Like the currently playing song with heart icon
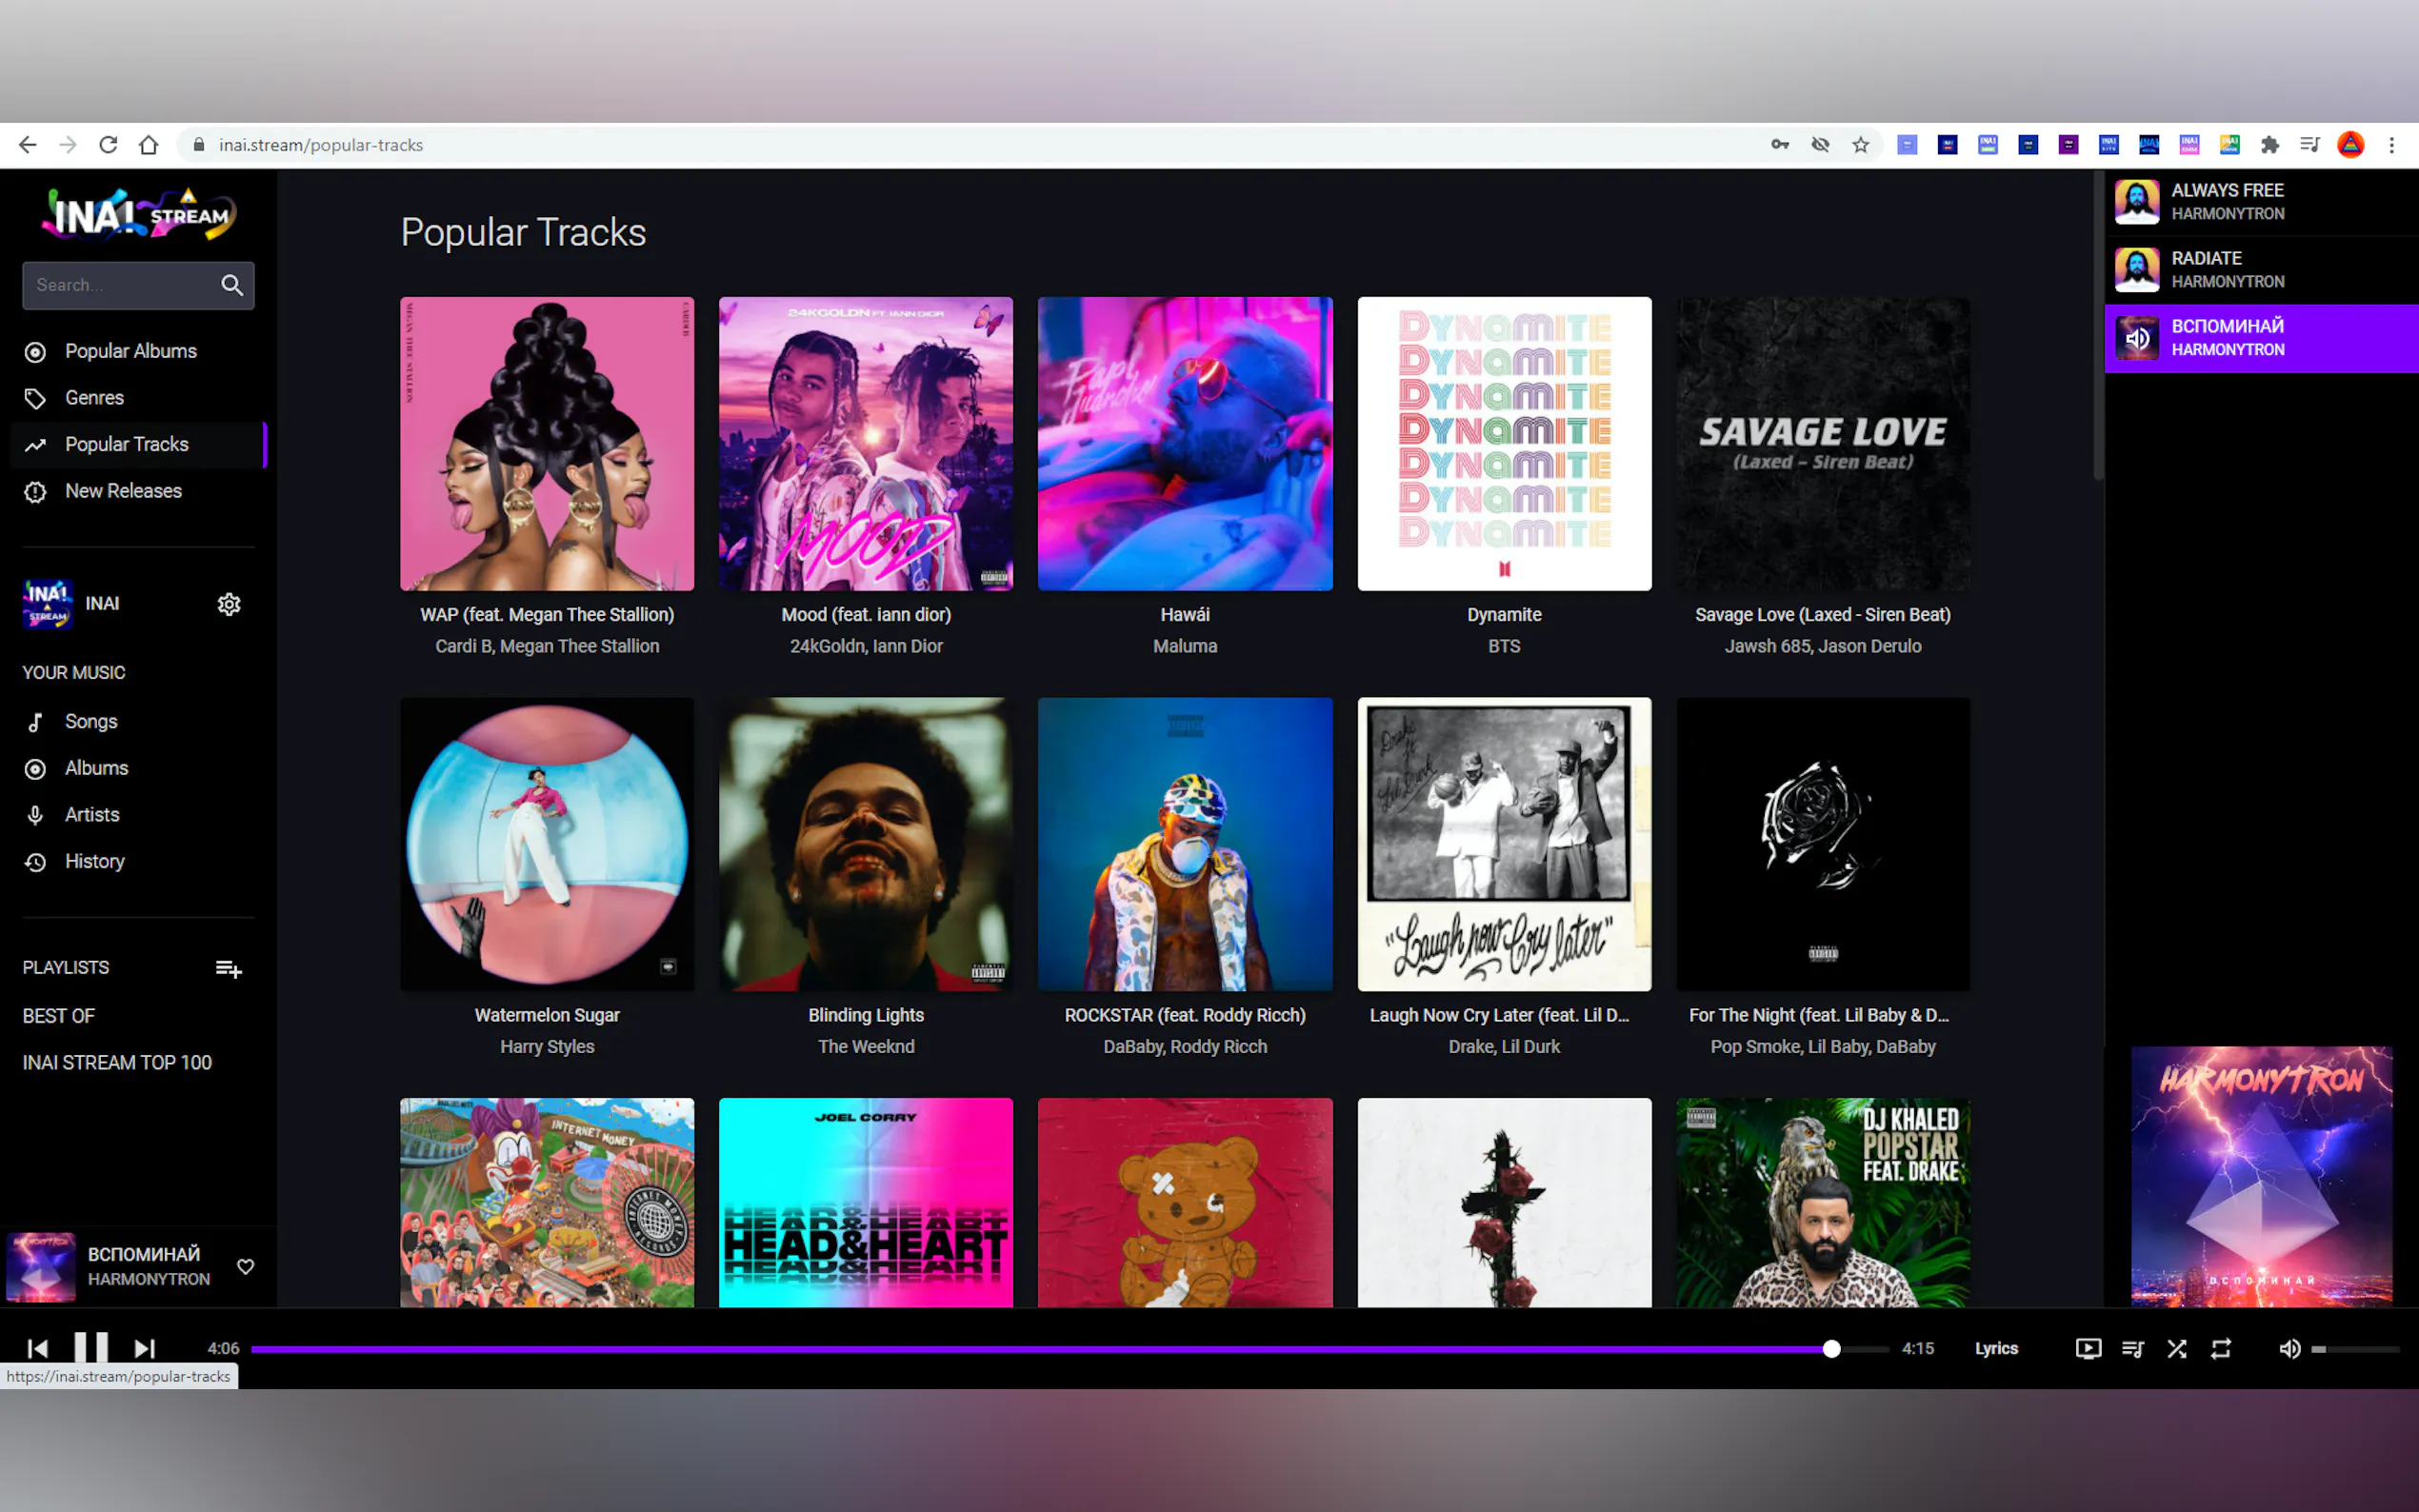The image size is (2419, 1512). (x=245, y=1266)
